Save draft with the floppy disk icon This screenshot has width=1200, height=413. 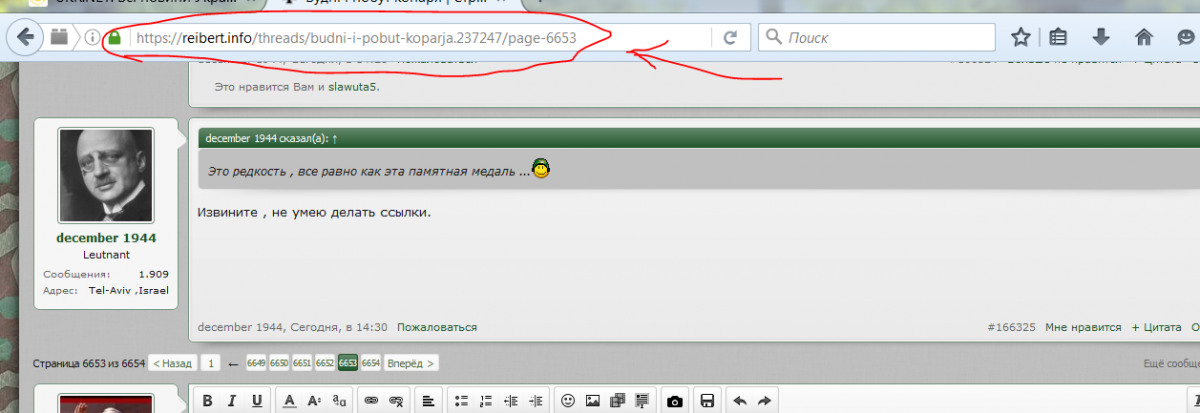click(707, 401)
